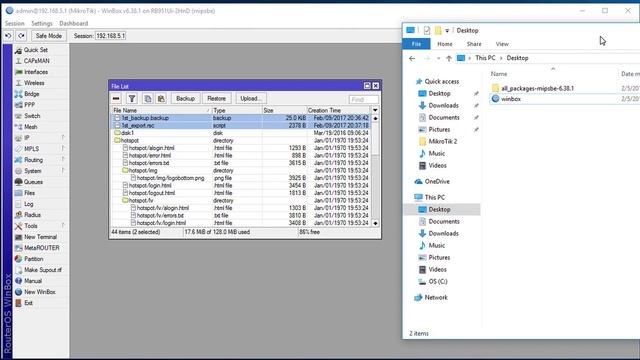Click This PC in Explorer address bar
This screenshot has width=640, height=360.
click(485, 58)
